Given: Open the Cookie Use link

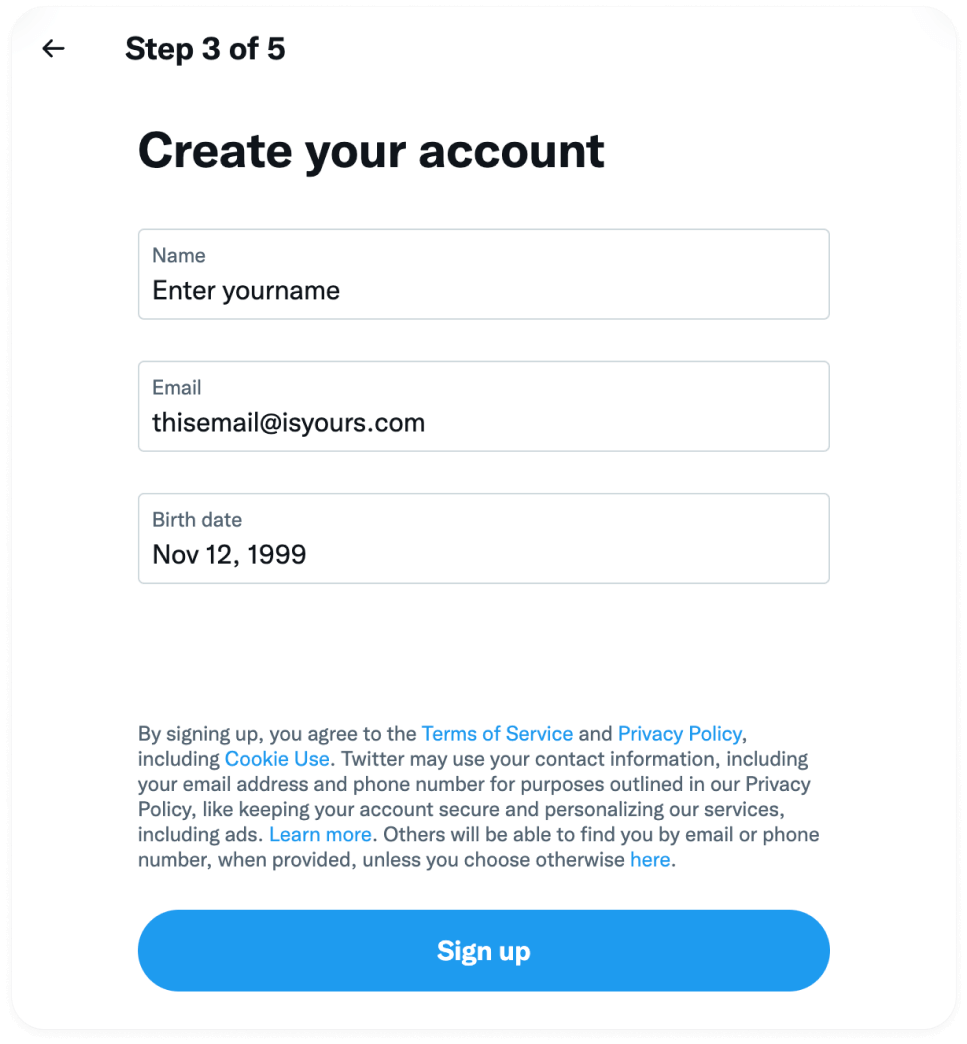Looking at the screenshot, I should (x=277, y=759).
